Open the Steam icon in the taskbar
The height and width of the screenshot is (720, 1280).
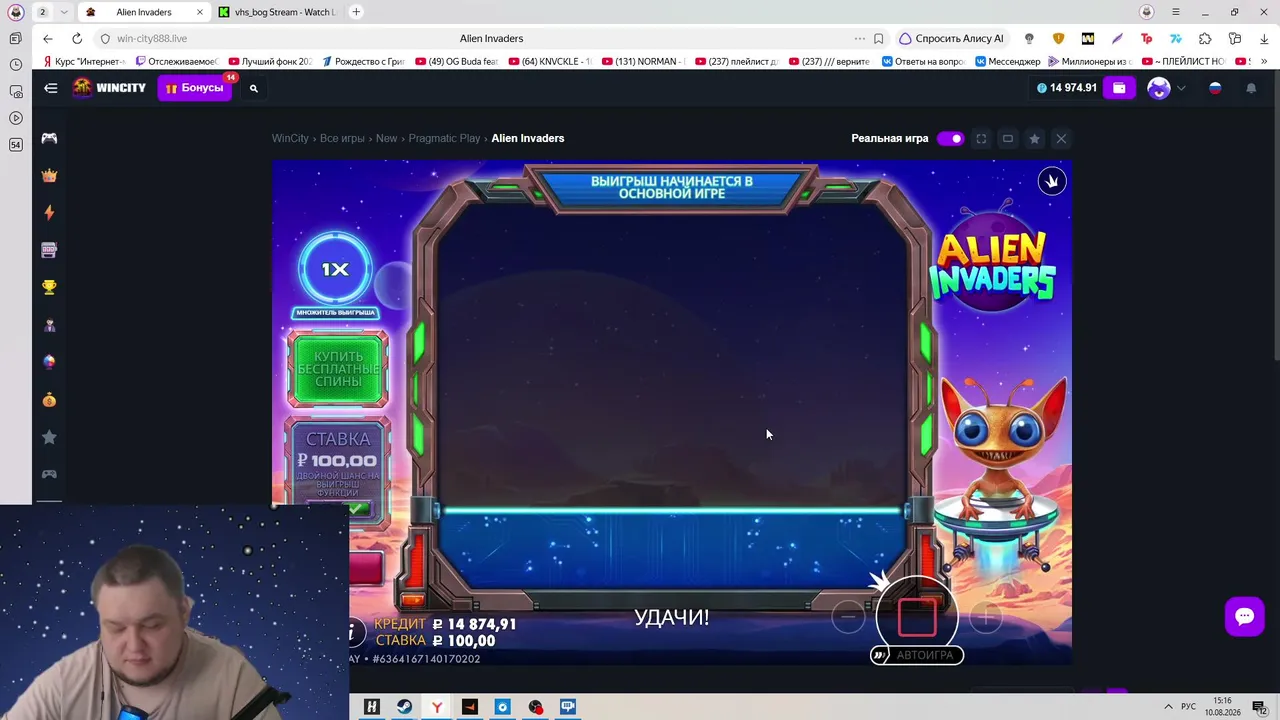click(x=404, y=707)
